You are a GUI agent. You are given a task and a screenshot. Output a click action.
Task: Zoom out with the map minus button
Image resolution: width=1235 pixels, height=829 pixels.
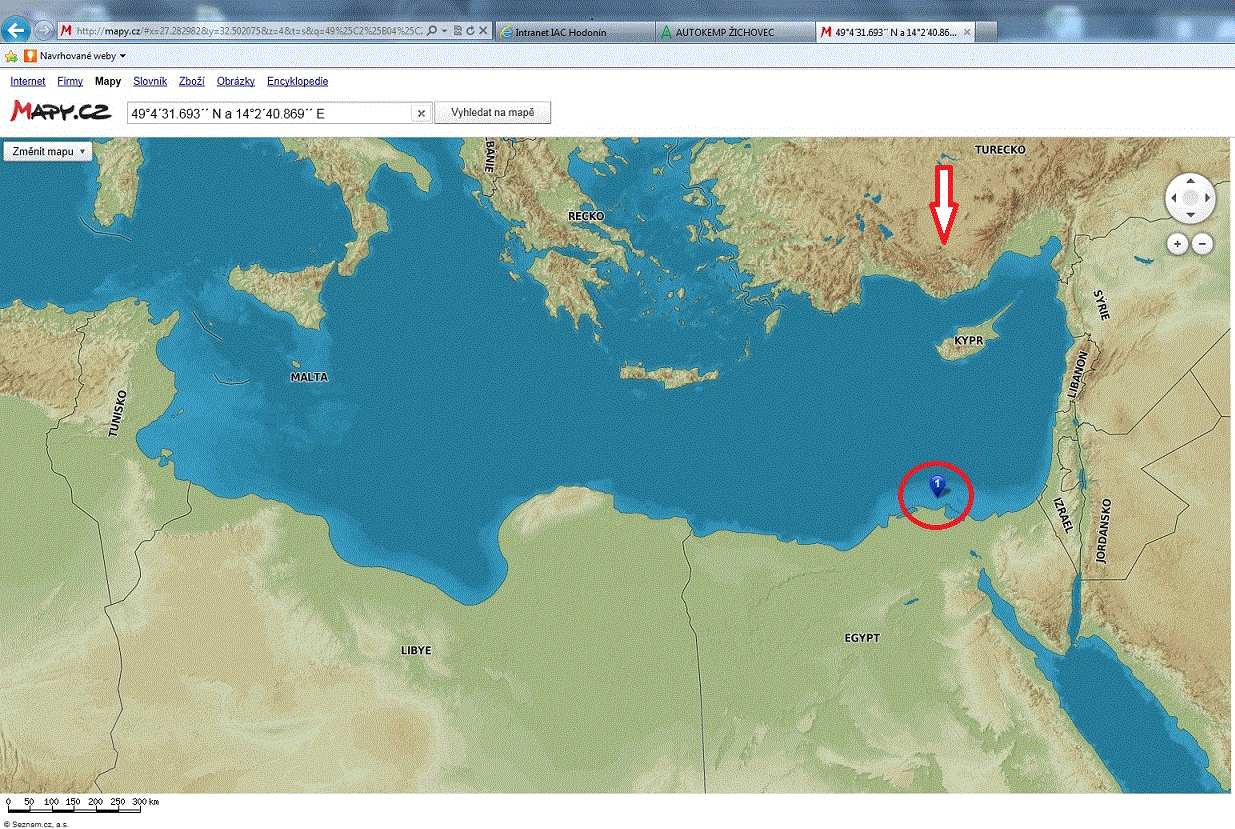[1202, 243]
